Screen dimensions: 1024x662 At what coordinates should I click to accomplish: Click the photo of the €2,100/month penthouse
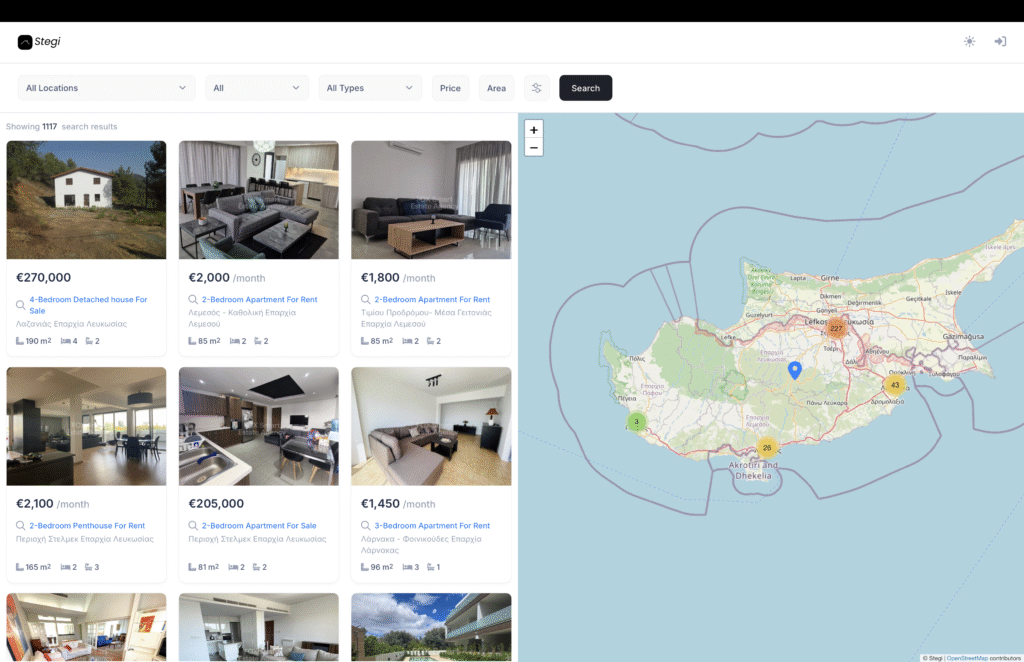86,426
